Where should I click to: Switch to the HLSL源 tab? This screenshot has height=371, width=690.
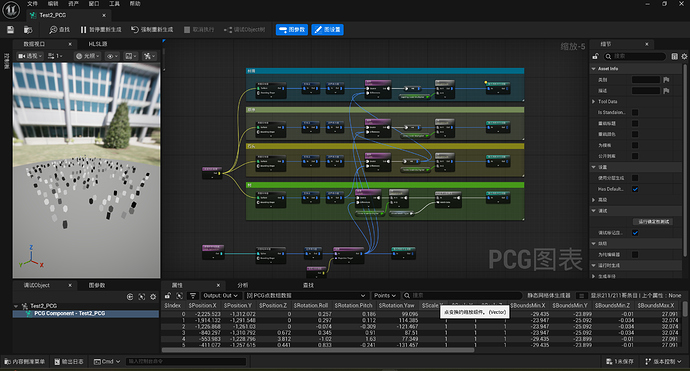click(98, 44)
